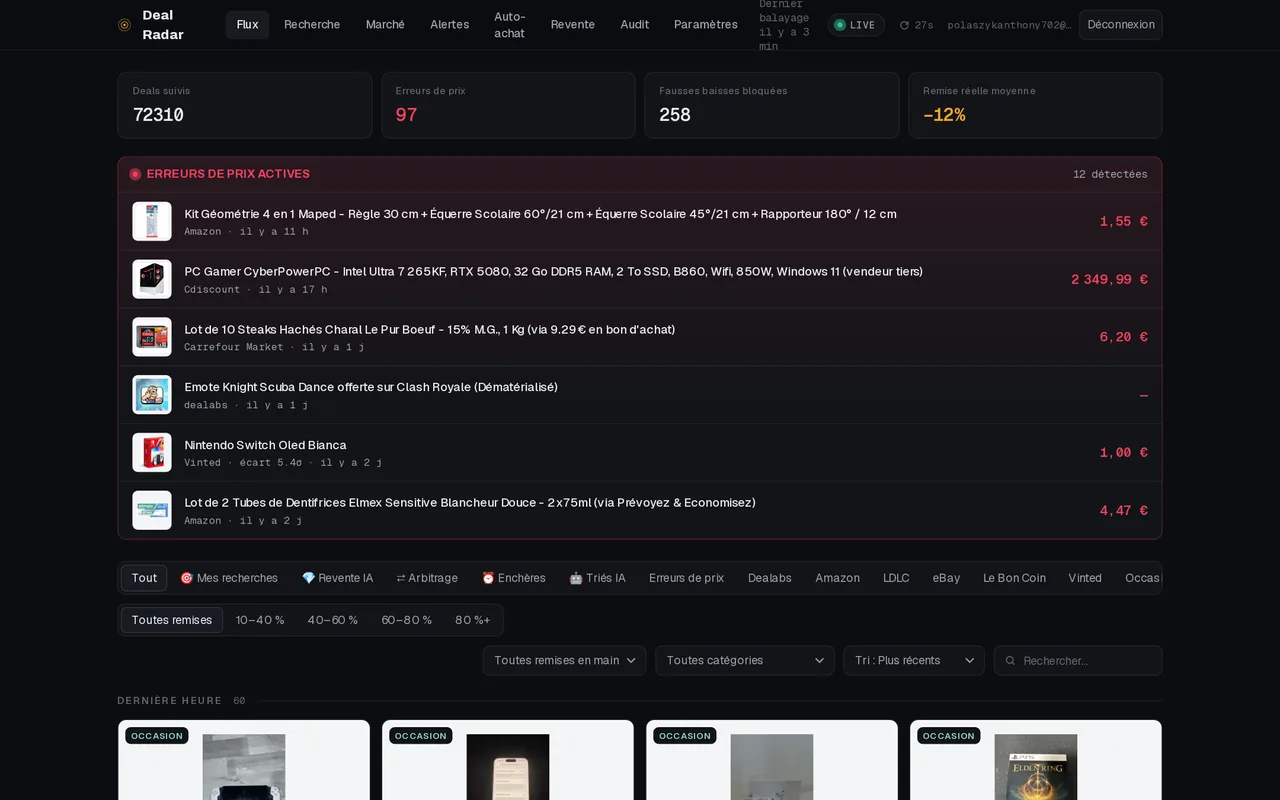Open the Revente navigation item
The width and height of the screenshot is (1280, 800).
click(572, 25)
